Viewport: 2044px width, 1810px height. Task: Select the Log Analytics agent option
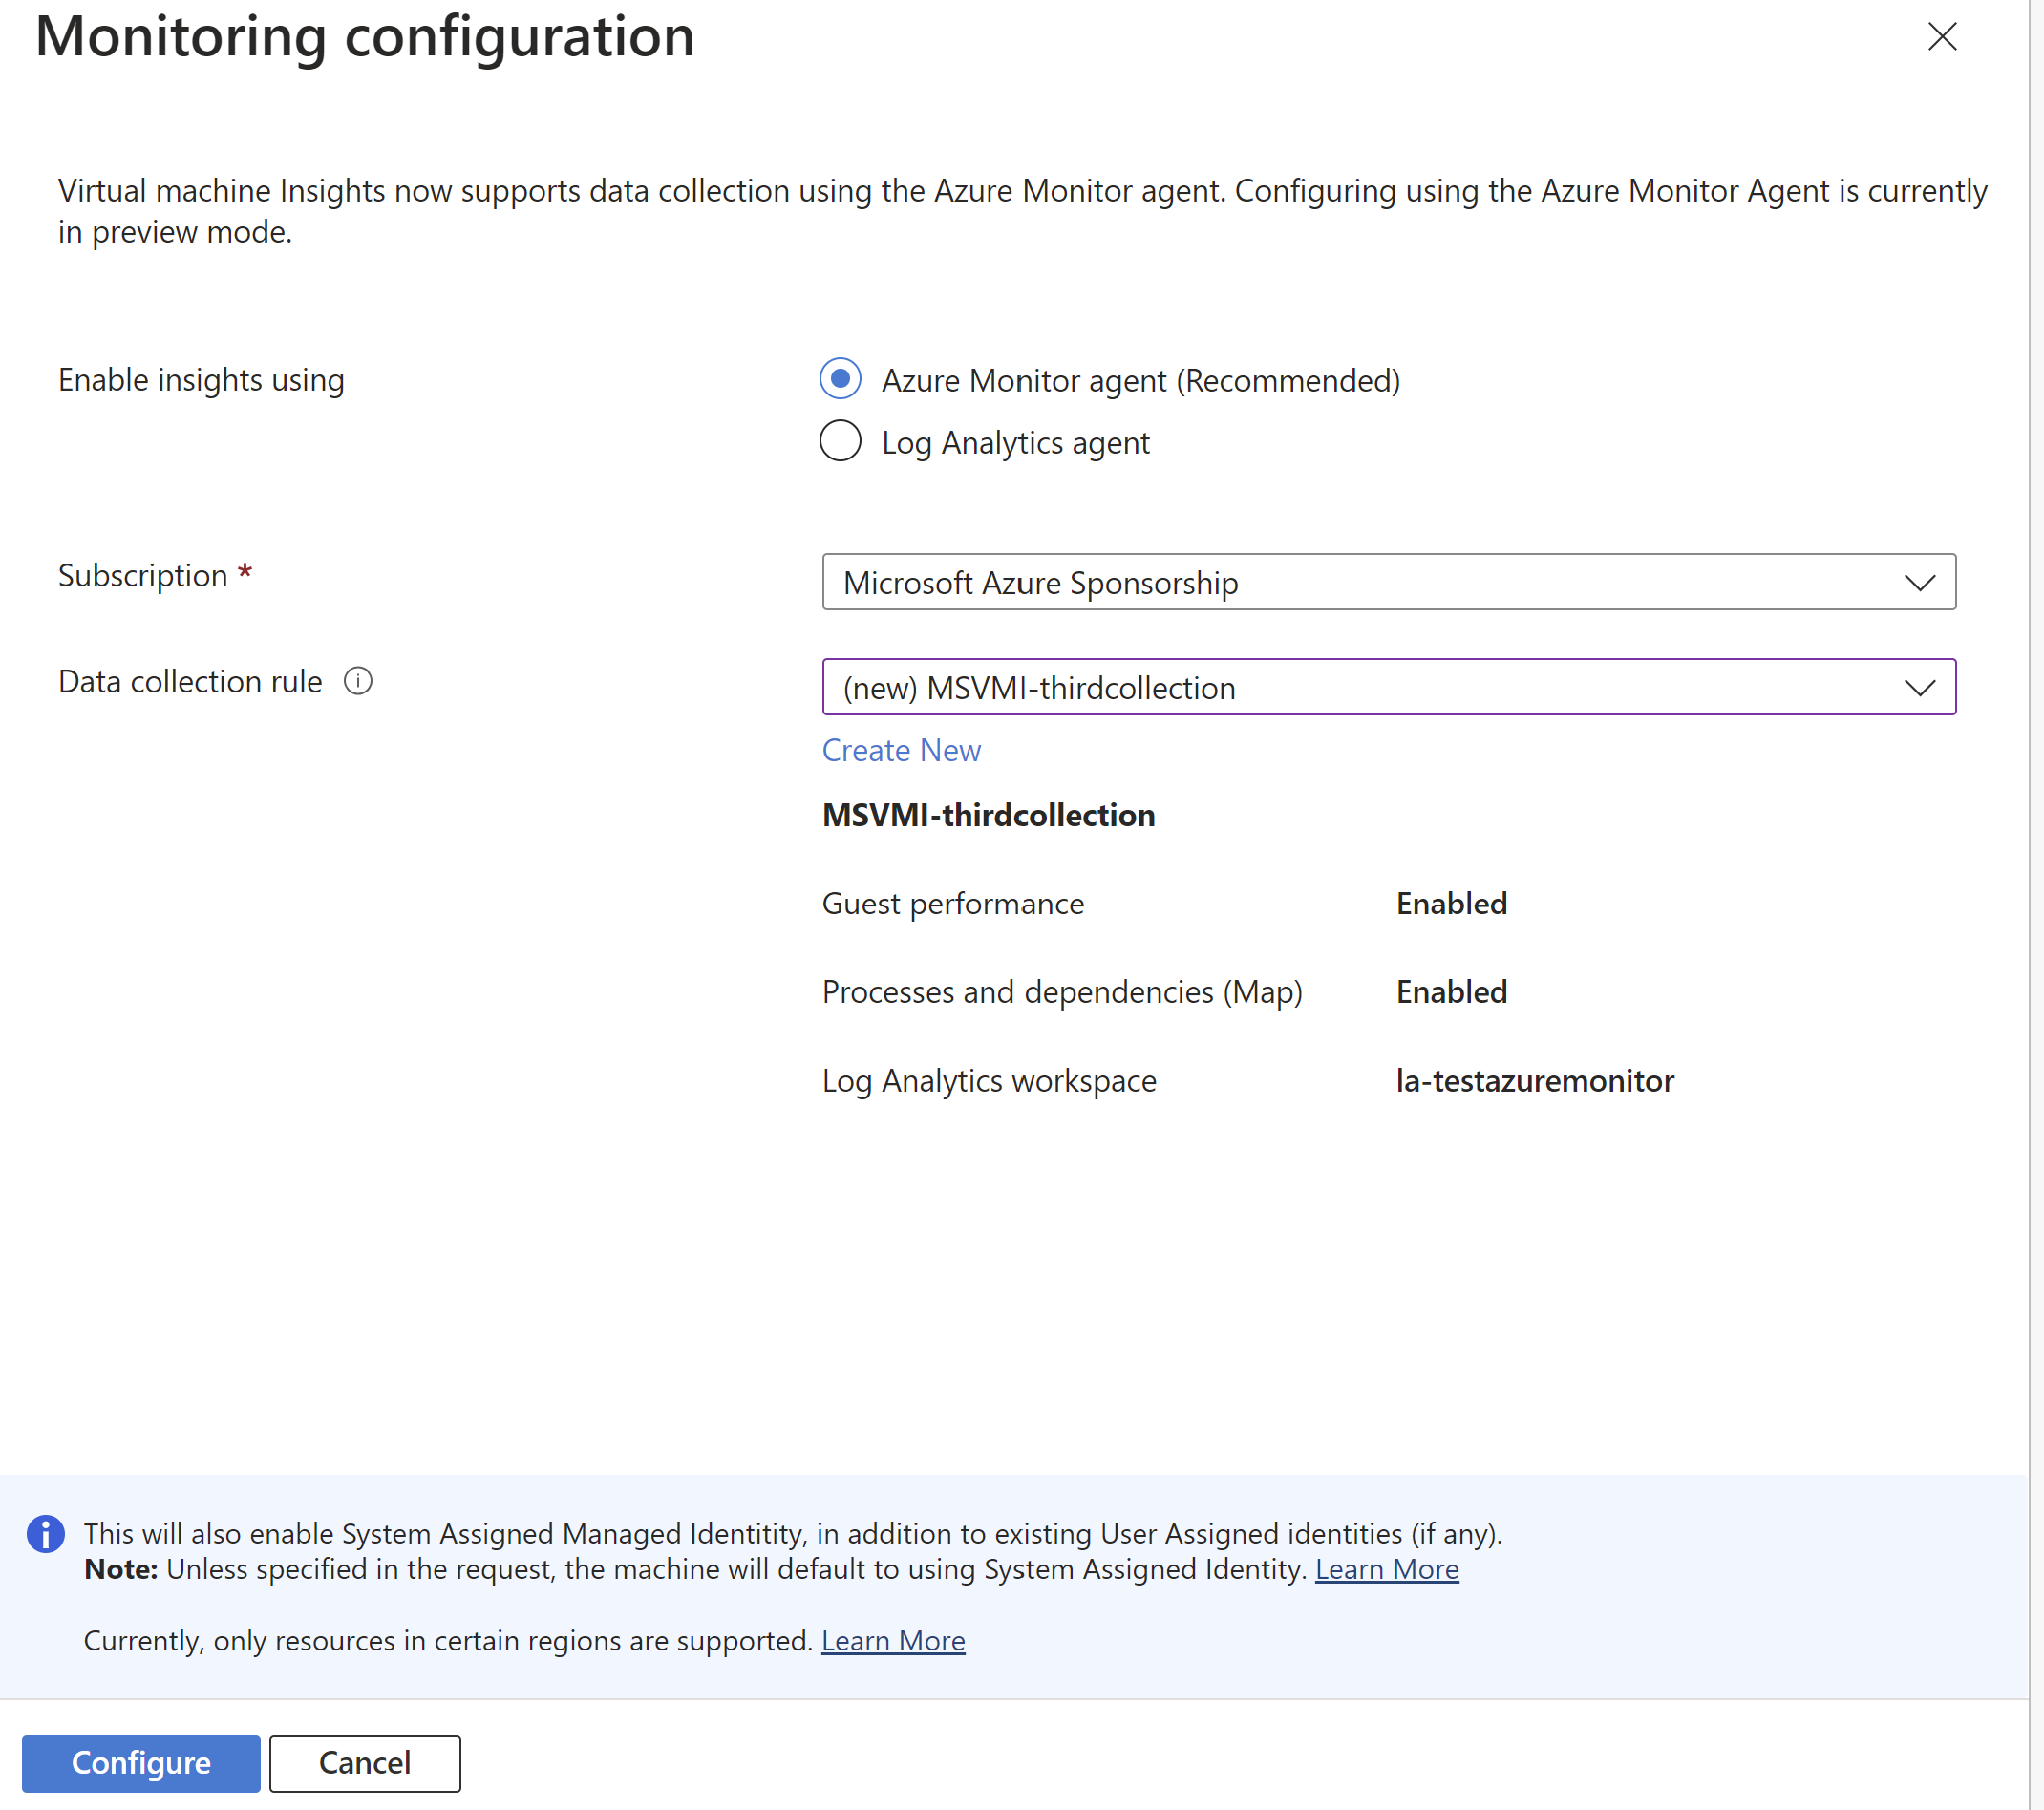pyautogui.click(x=840, y=441)
